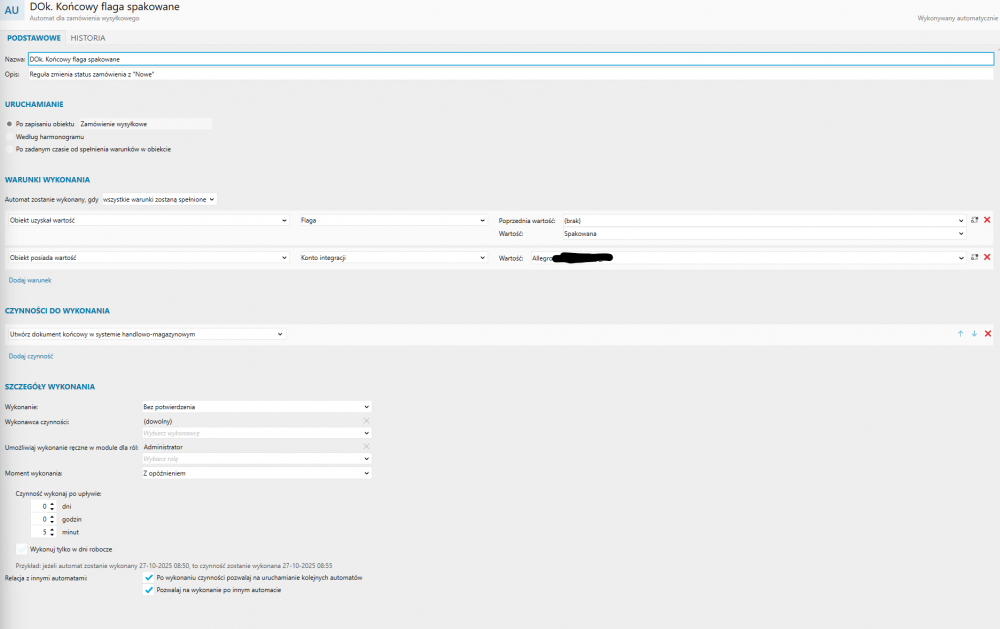Toggle Wykonuj tylko w dni robocze checkbox
The height and width of the screenshot is (629, 1000).
pyautogui.click(x=22, y=549)
